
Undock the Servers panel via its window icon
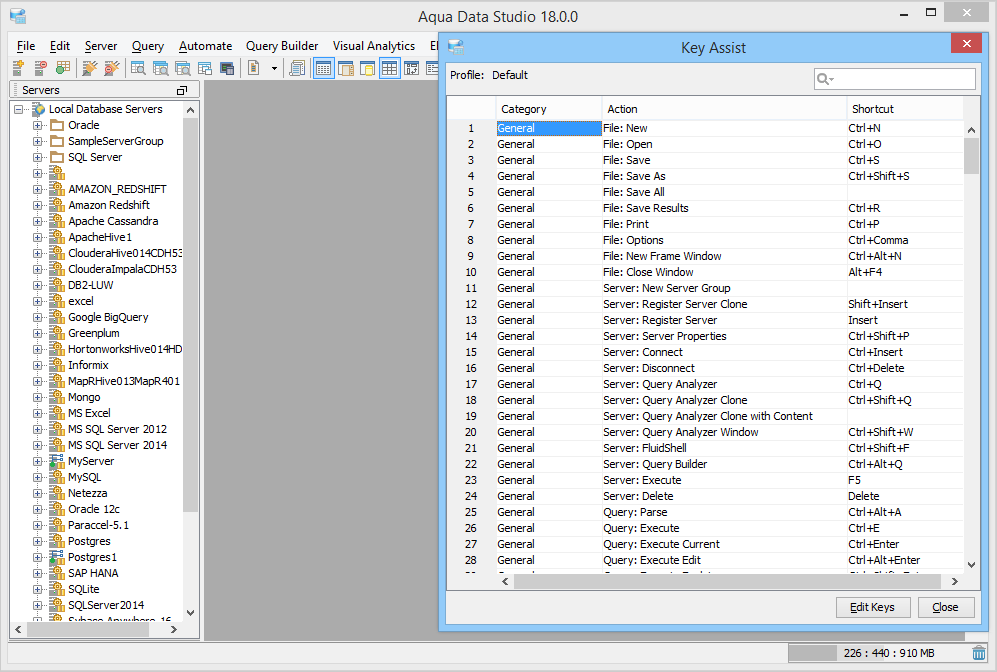coord(181,90)
